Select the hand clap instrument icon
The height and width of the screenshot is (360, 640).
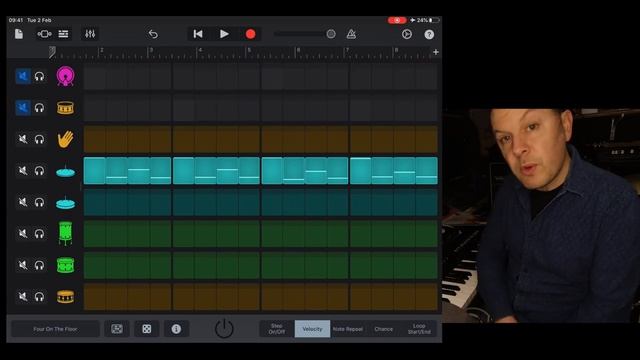(x=65, y=139)
